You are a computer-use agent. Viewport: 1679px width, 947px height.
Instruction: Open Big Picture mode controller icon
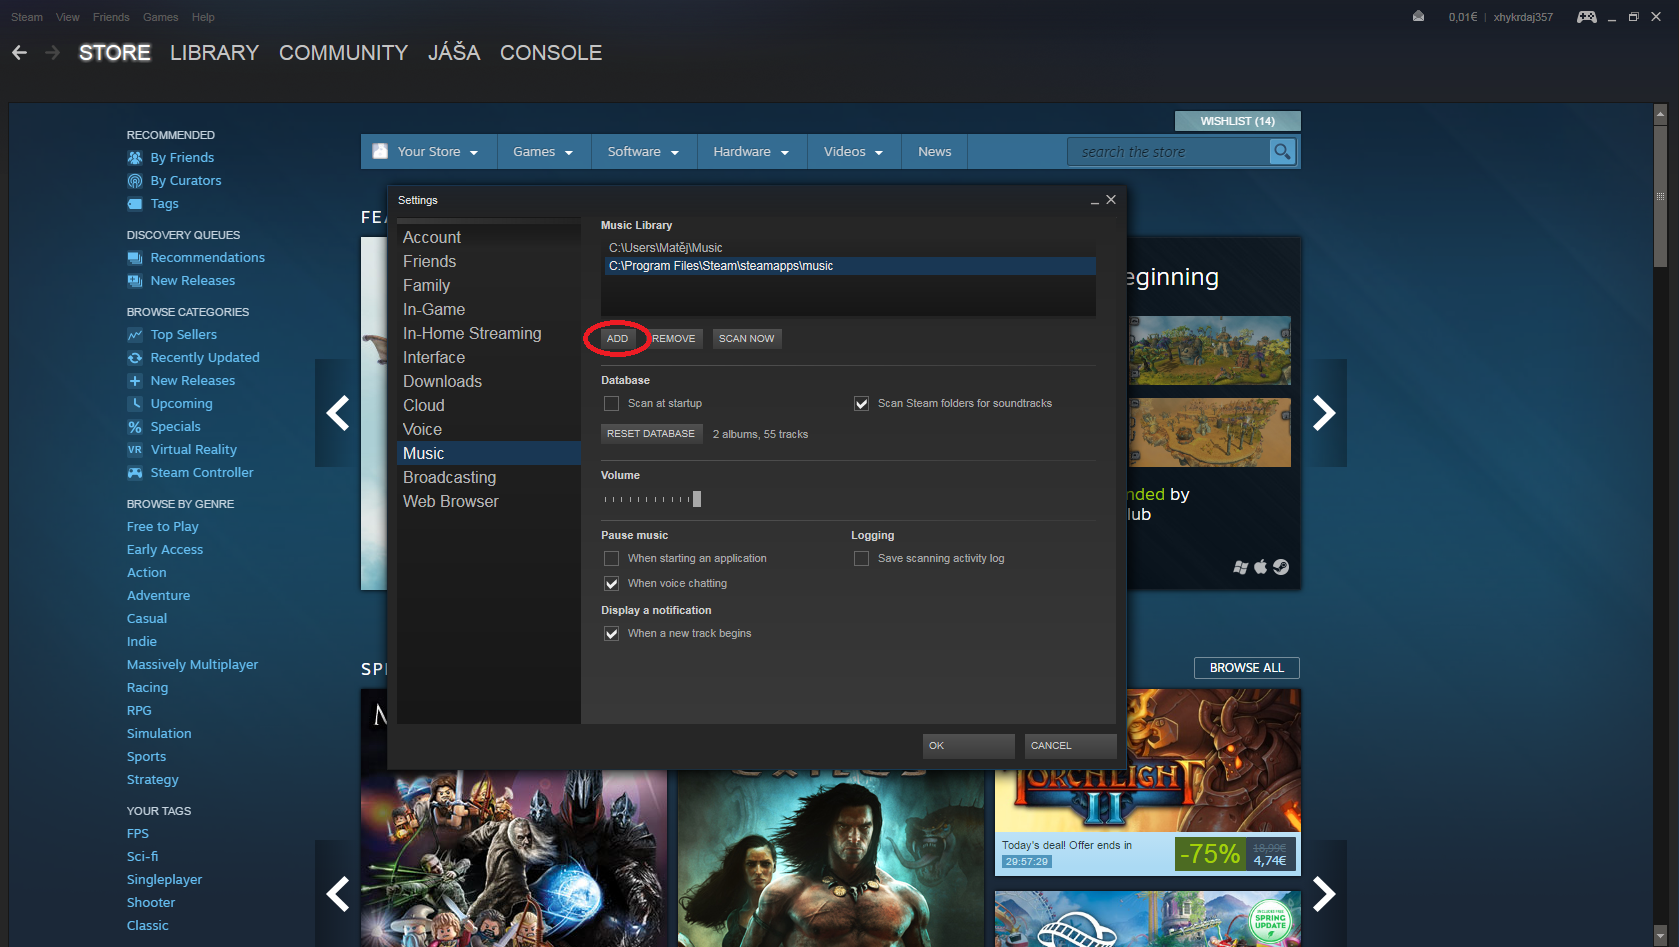coord(1586,17)
